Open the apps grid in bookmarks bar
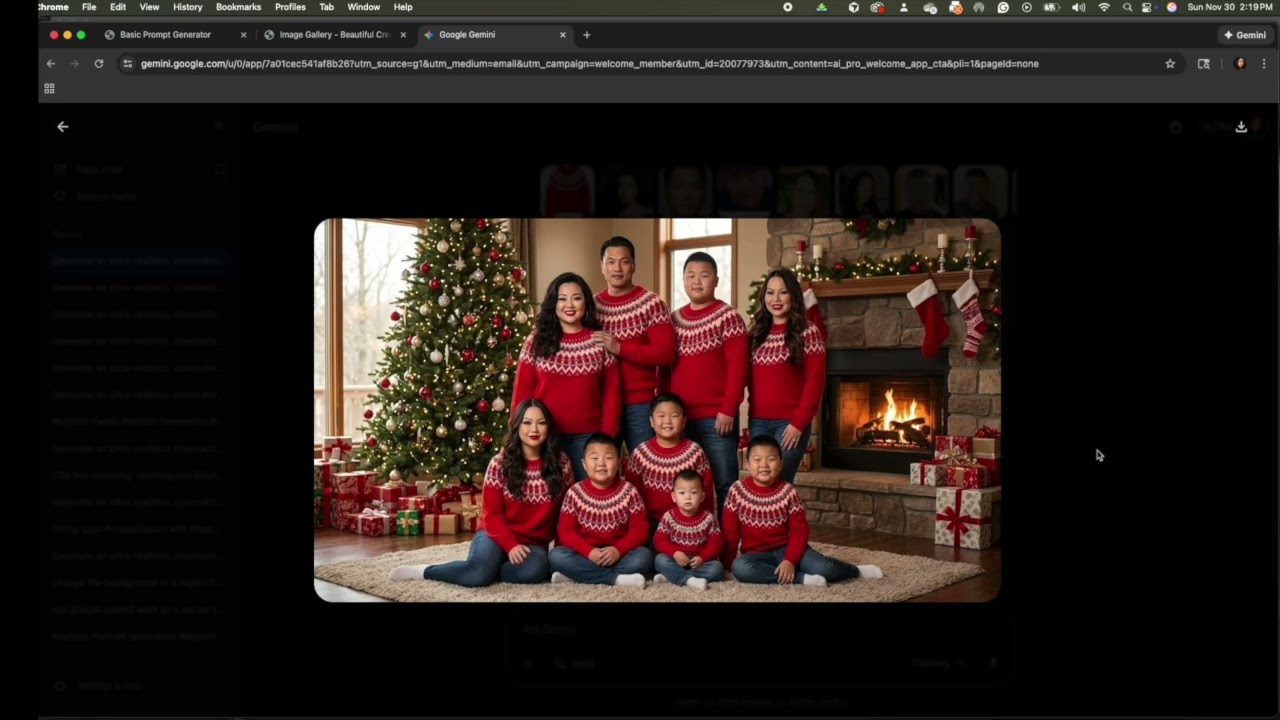The height and width of the screenshot is (720, 1280). [x=49, y=88]
